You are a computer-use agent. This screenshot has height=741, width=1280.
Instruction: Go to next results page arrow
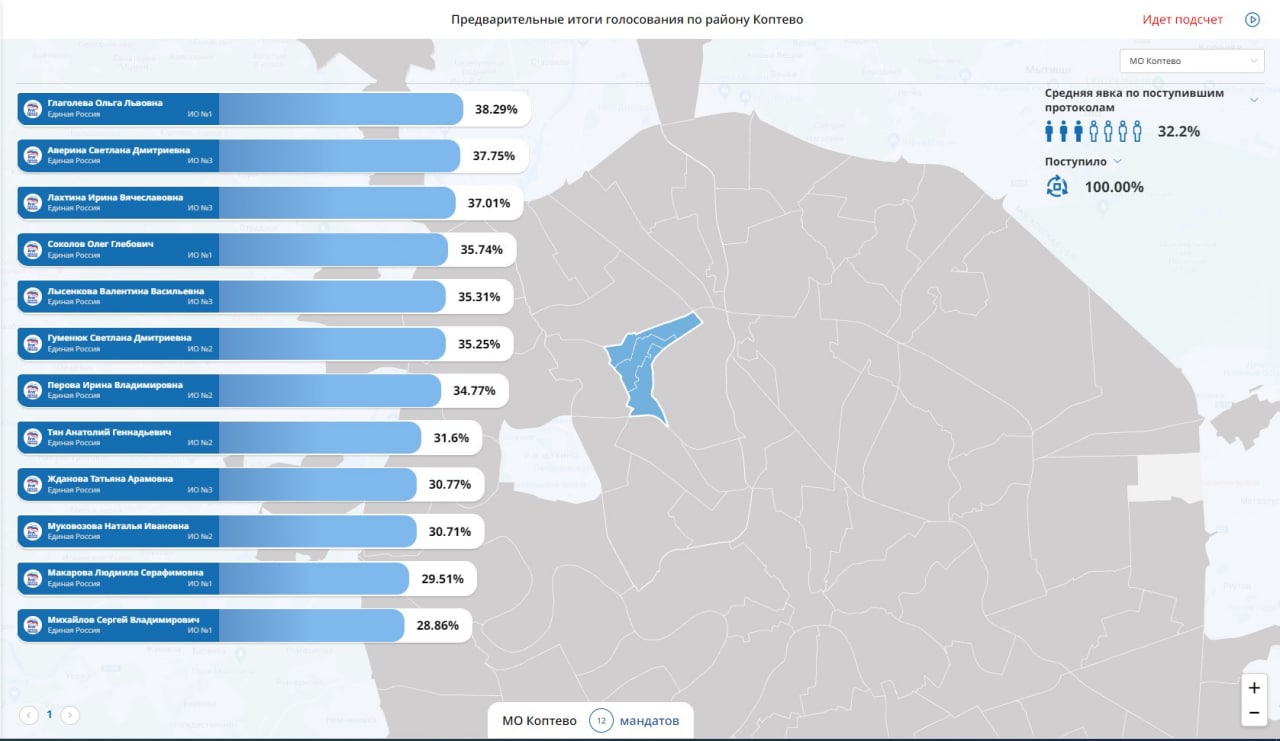pos(70,715)
